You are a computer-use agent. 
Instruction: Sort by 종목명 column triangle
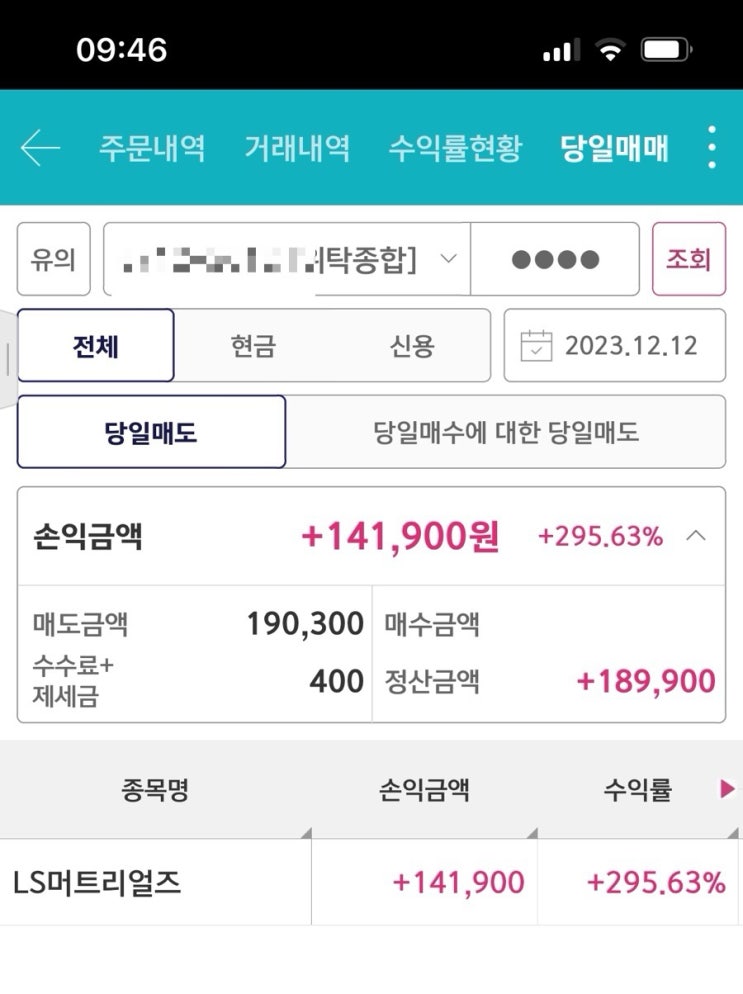point(306,832)
